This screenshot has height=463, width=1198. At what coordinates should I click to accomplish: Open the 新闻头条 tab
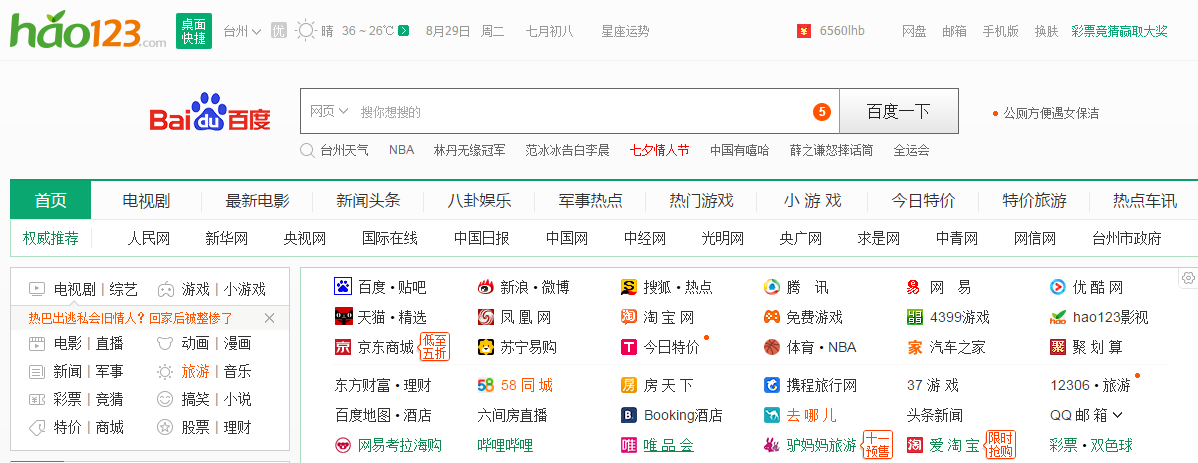click(368, 201)
